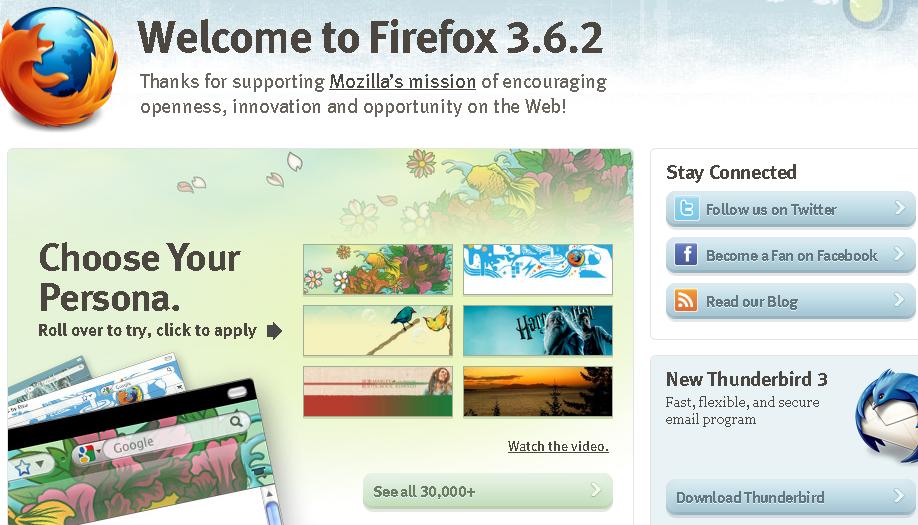This screenshot has height=525, width=918.
Task: Click the Facebook f icon
Action: tap(686, 255)
